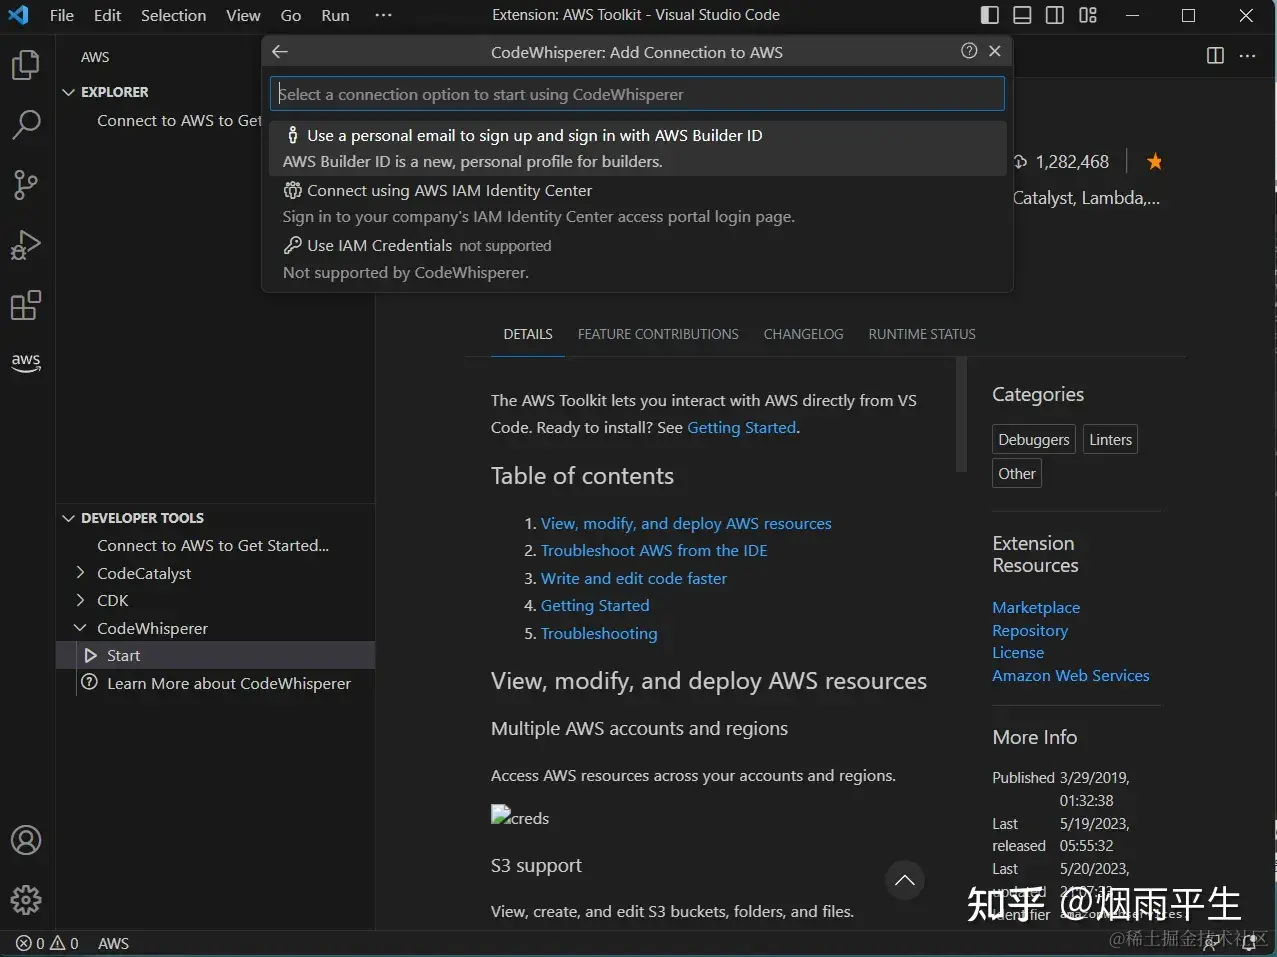Open the Explorer view in activity bar

[25, 65]
